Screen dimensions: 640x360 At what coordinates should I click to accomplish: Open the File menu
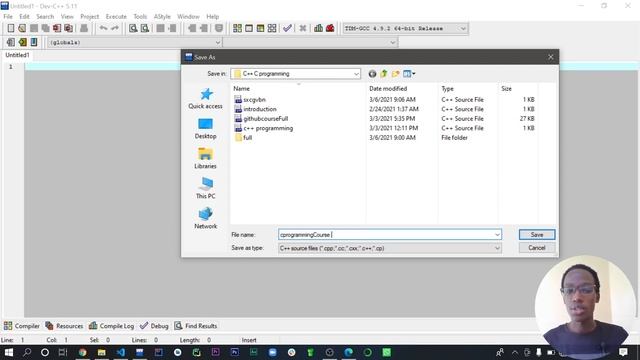8,16
